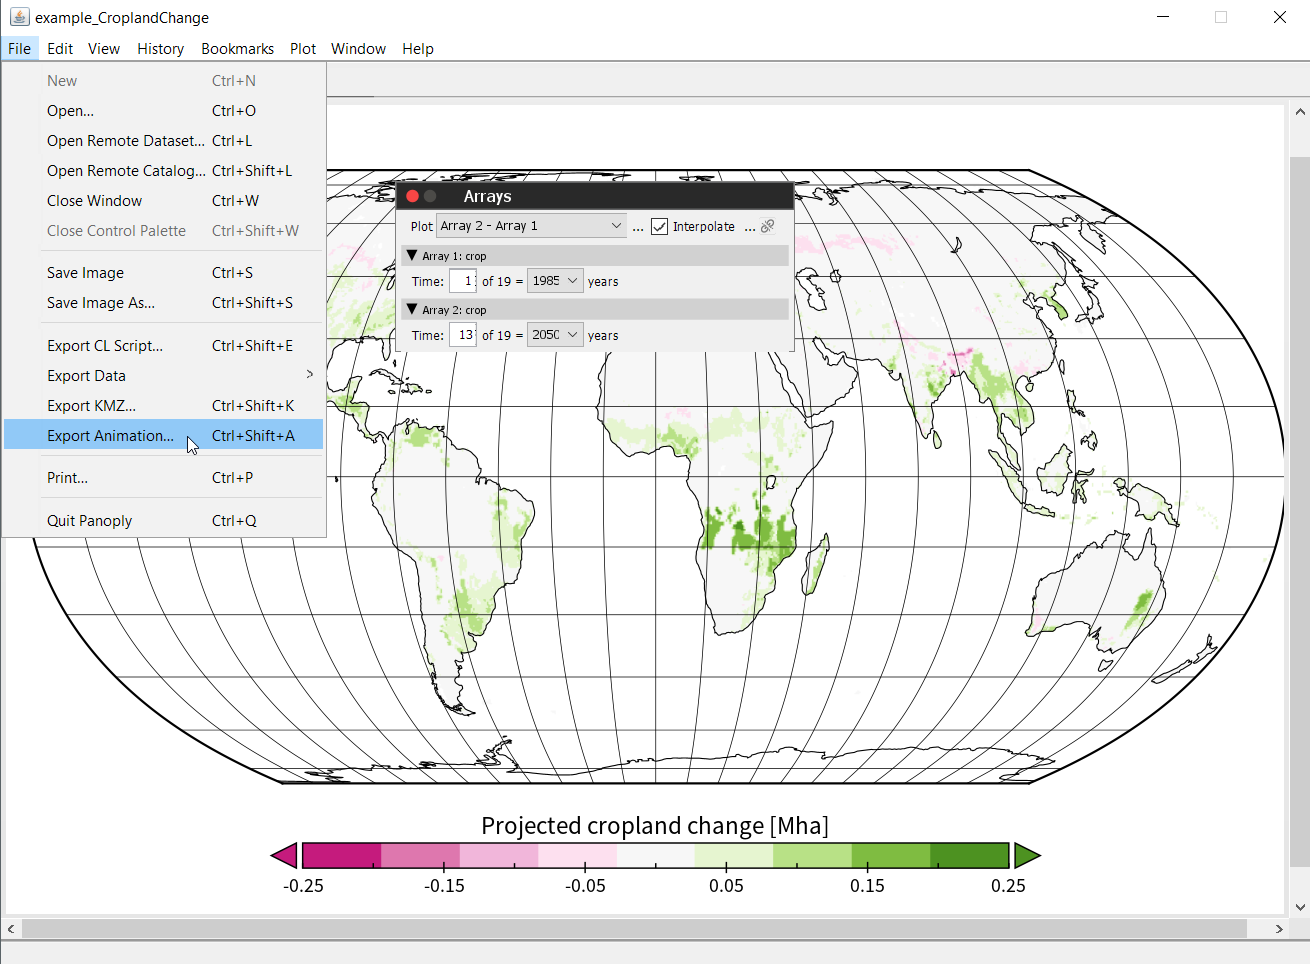Open the File menu
This screenshot has width=1310, height=964.
tap(20, 48)
